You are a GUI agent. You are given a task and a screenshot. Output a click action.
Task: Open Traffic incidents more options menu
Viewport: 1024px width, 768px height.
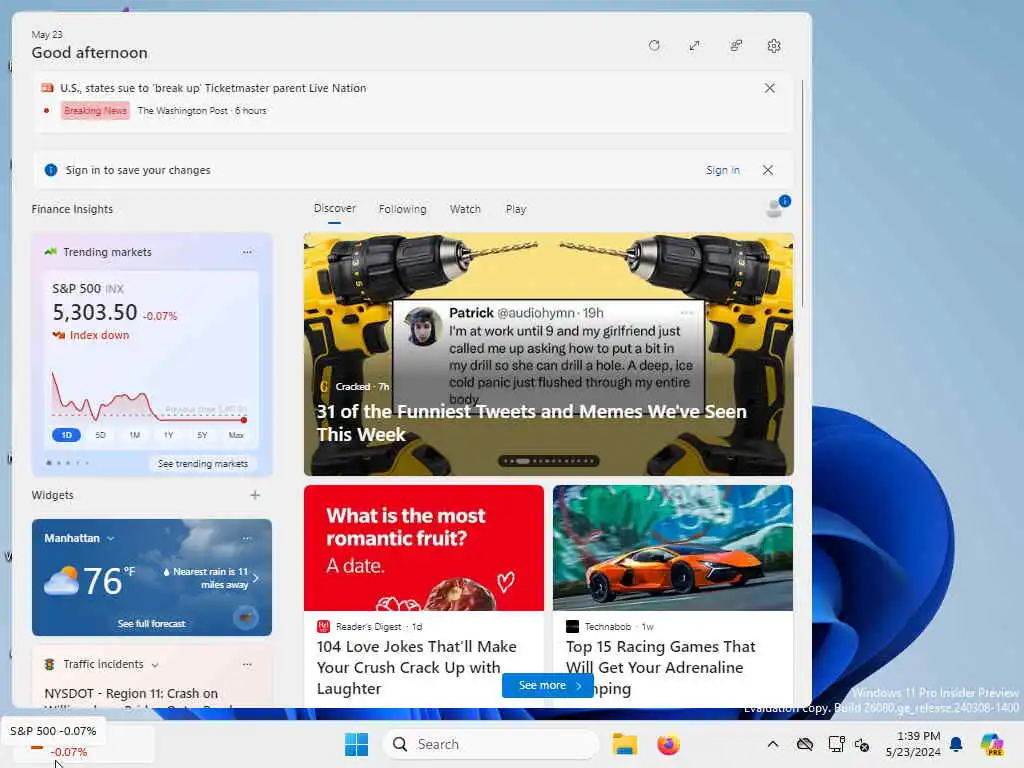click(247, 664)
